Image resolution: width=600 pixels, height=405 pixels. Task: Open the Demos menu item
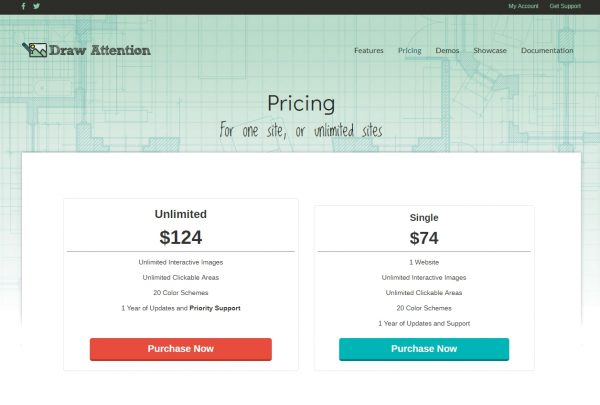point(447,50)
